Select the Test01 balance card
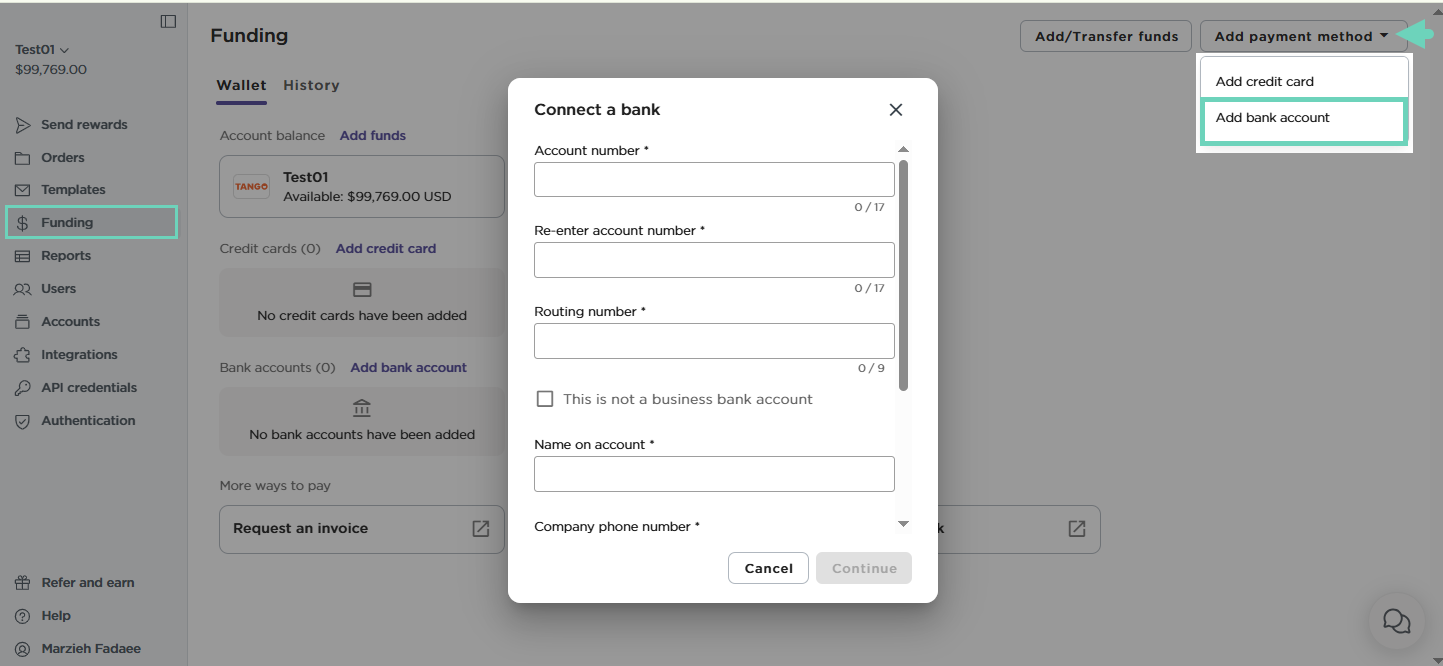 (x=362, y=187)
